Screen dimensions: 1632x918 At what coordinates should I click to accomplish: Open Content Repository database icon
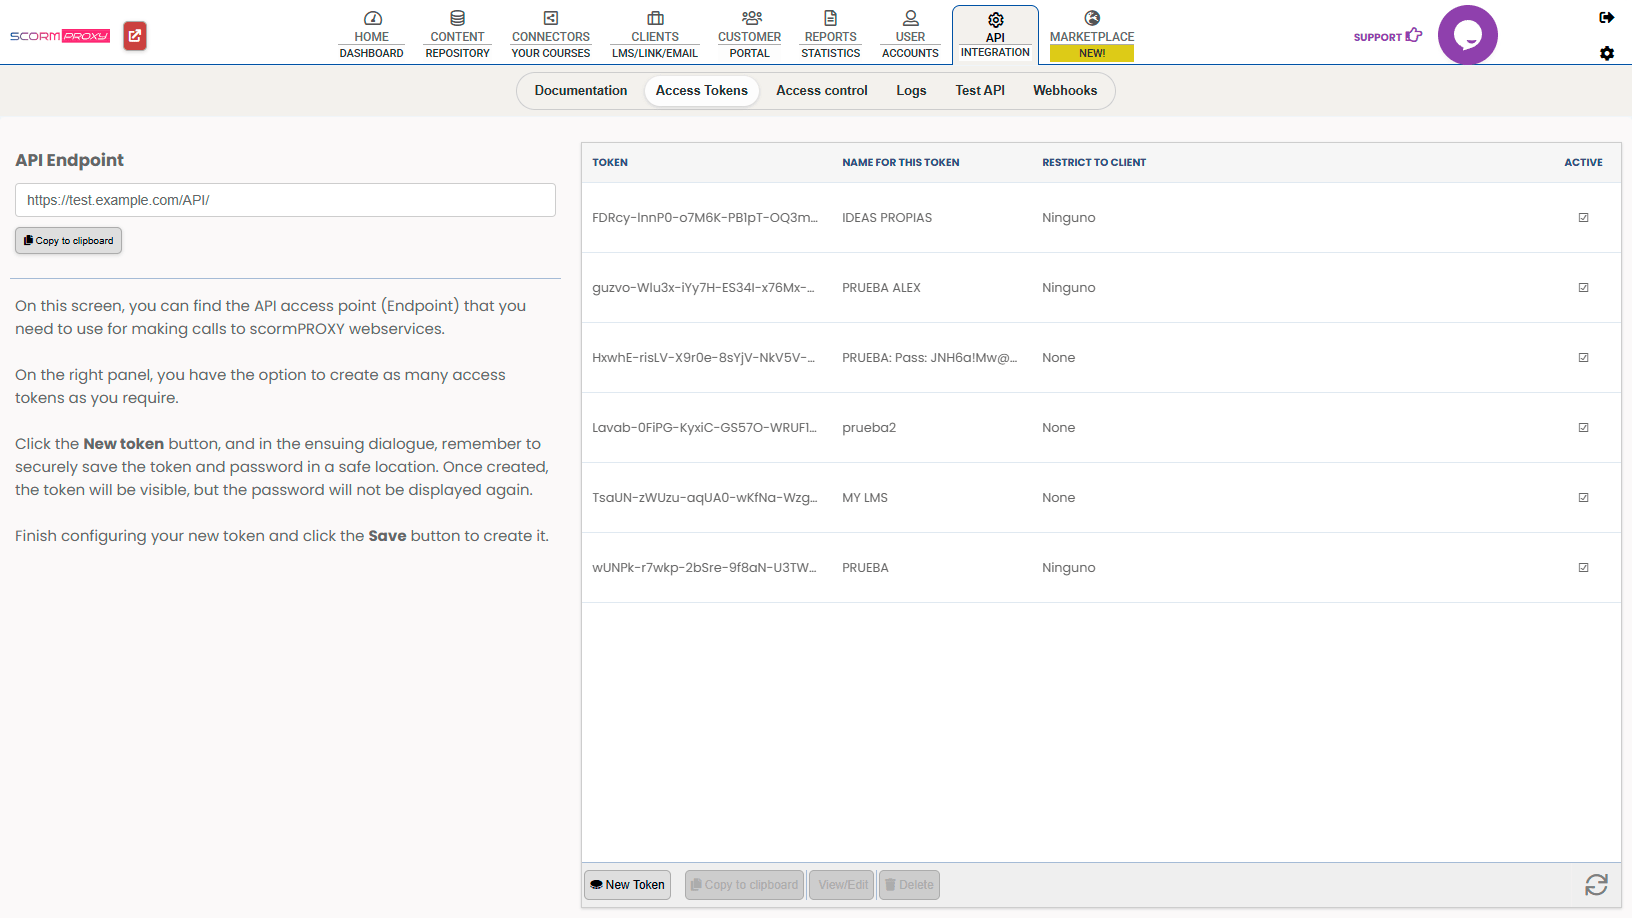click(x=457, y=18)
